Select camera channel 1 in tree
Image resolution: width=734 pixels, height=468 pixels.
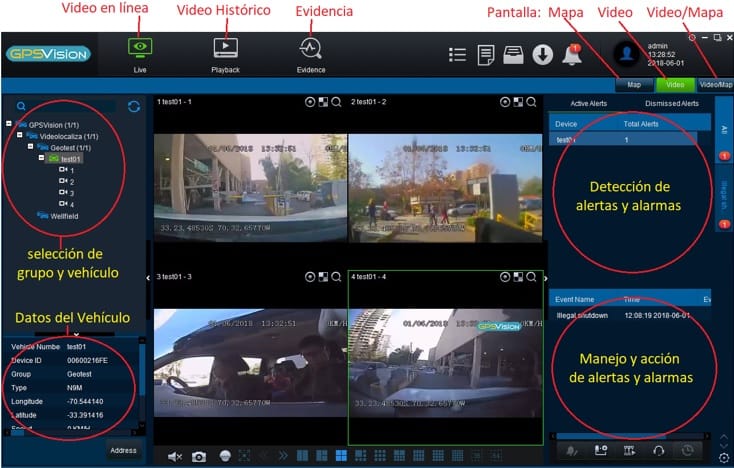pos(67,170)
